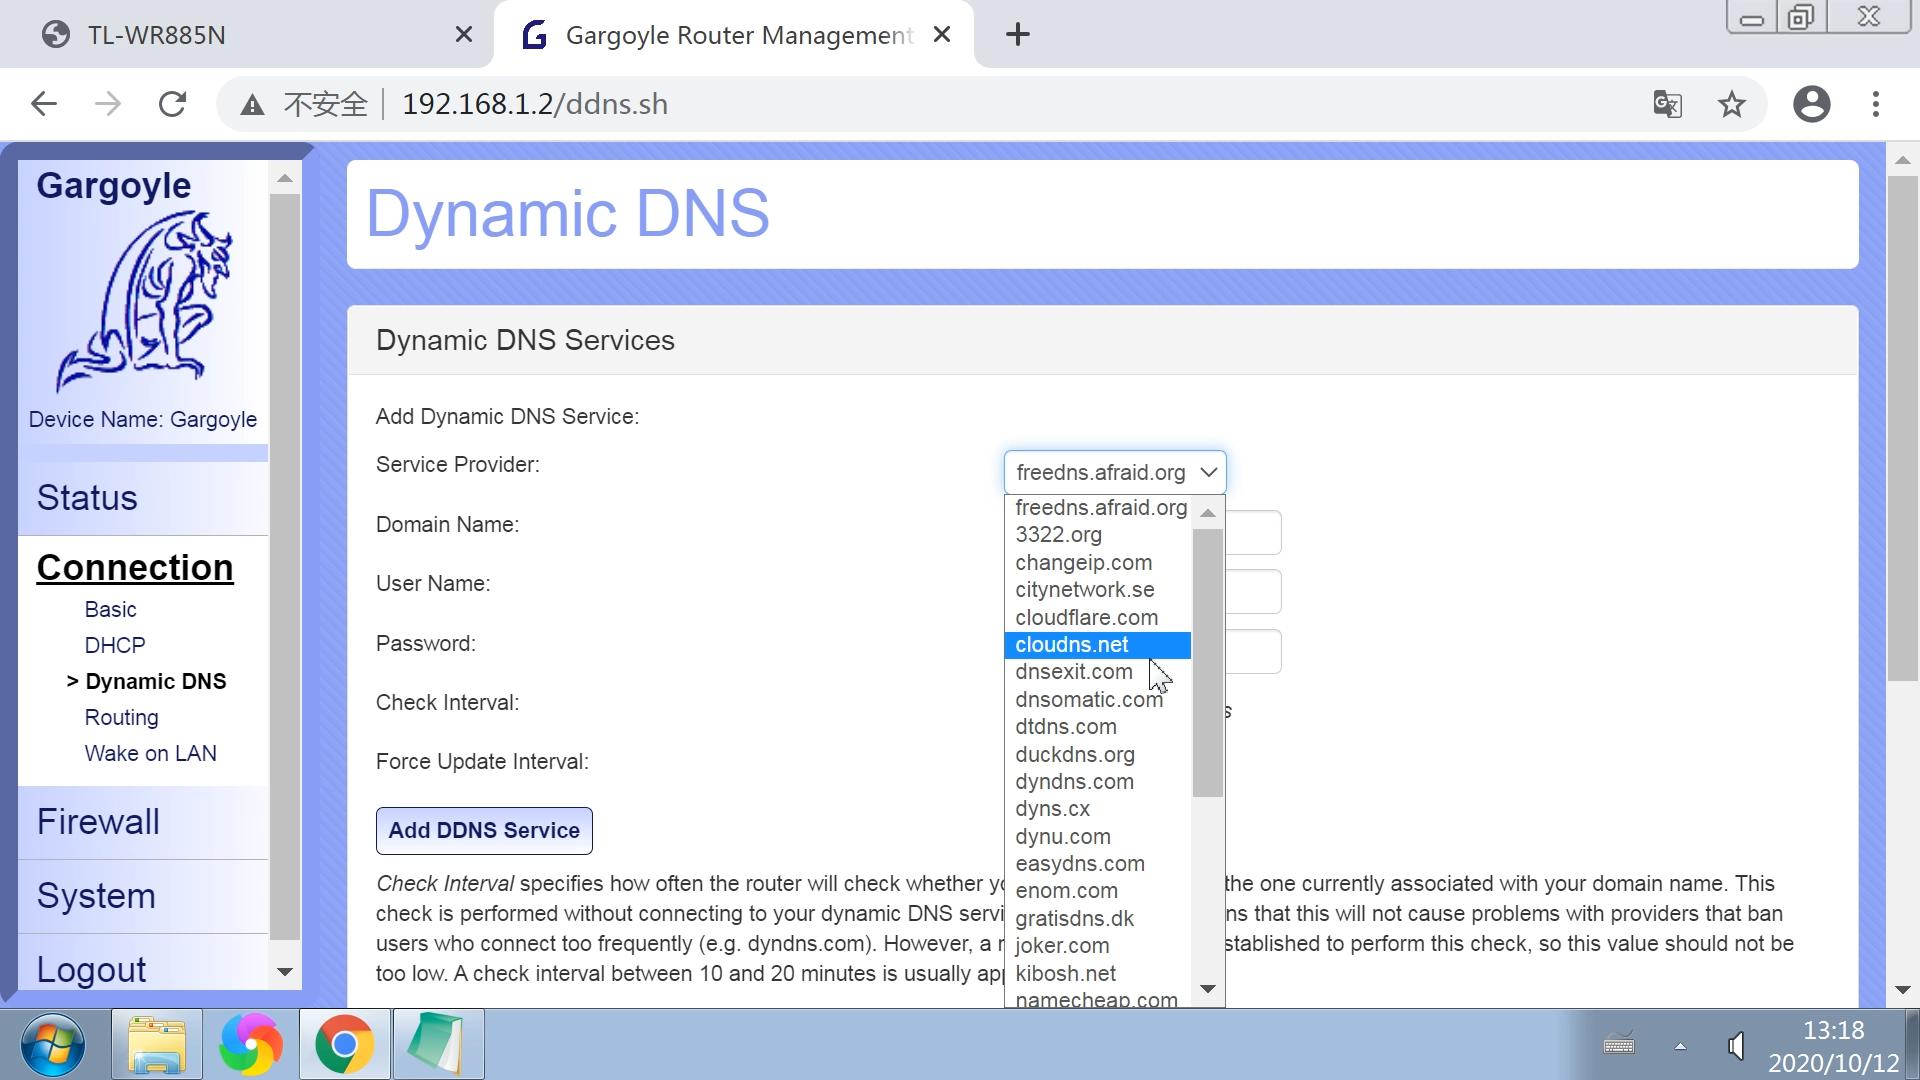Screen dimensions: 1920x1080
Task: Switch to TL-WR885N browser tab
Action: pyautogui.click(x=156, y=35)
